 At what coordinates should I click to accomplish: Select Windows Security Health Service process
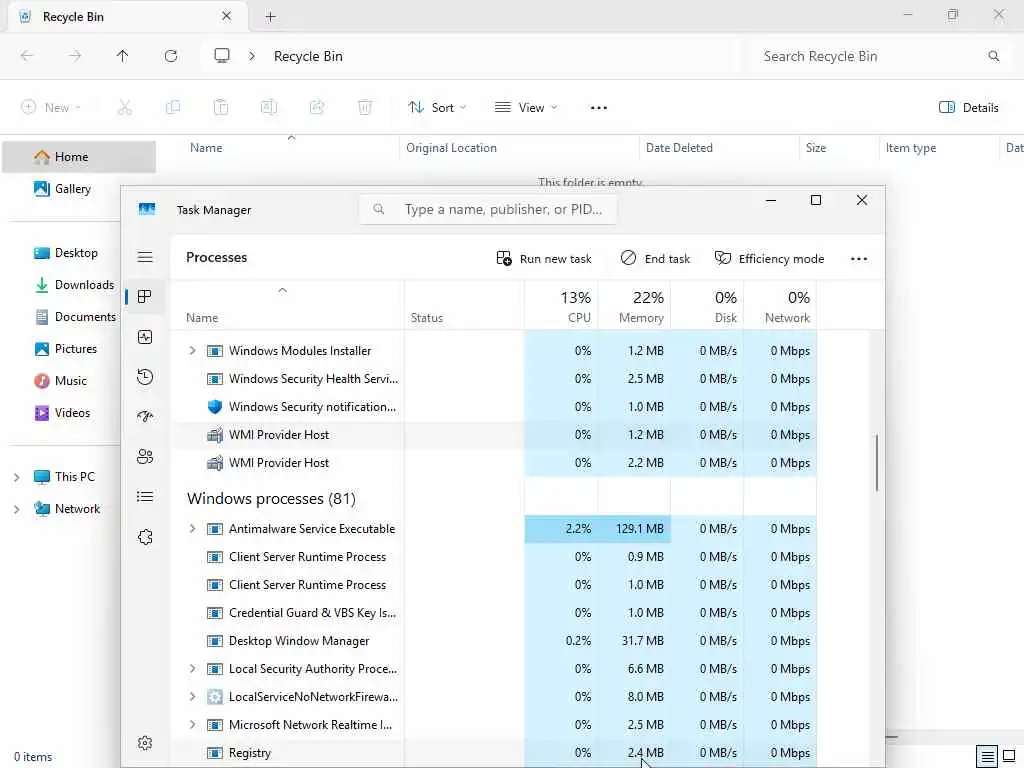494,379
